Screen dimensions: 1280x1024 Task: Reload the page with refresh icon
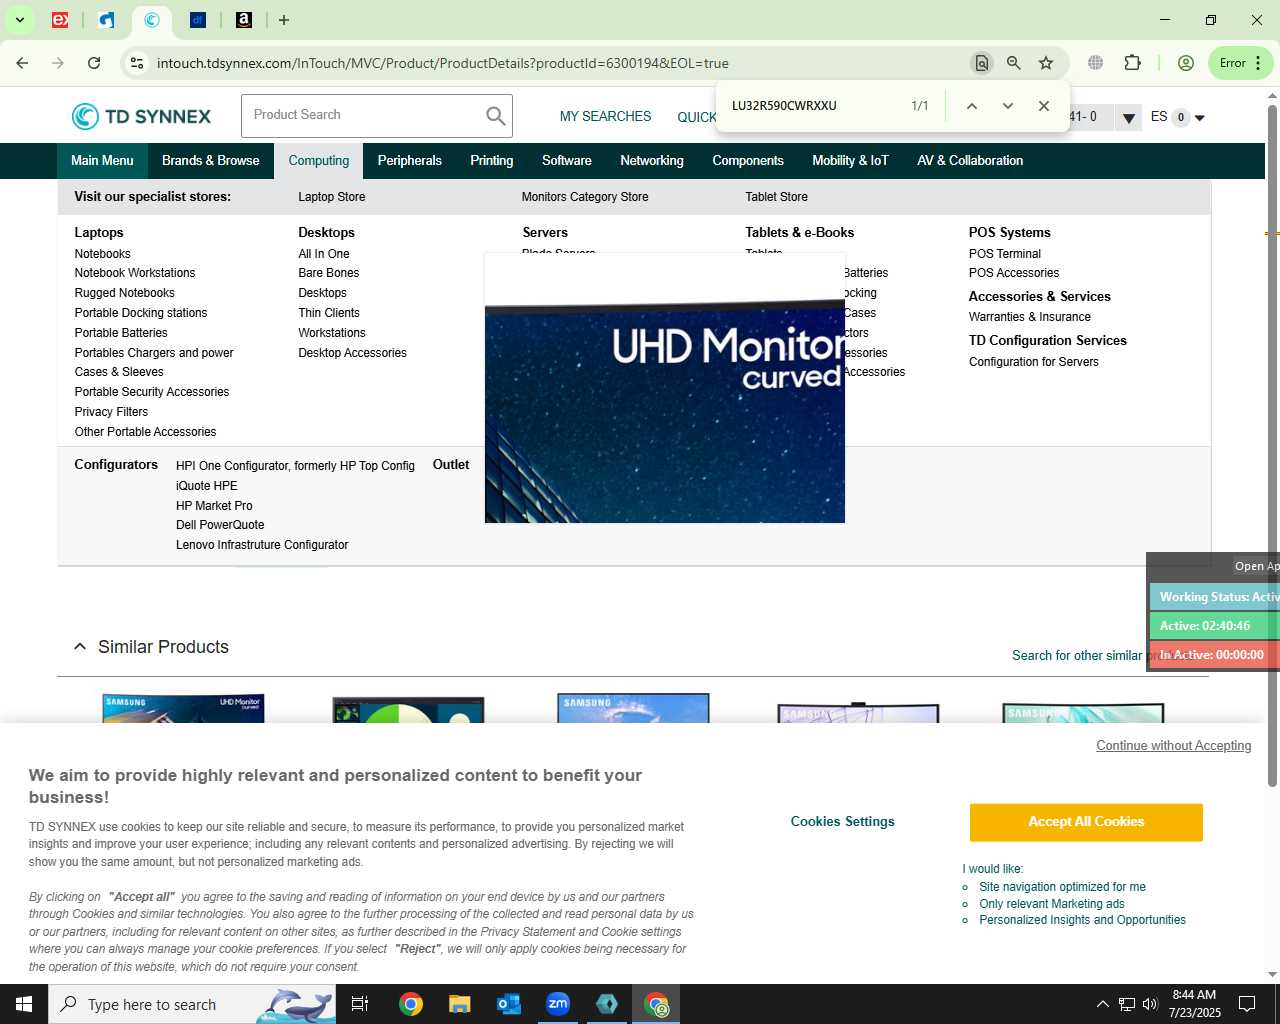(94, 63)
